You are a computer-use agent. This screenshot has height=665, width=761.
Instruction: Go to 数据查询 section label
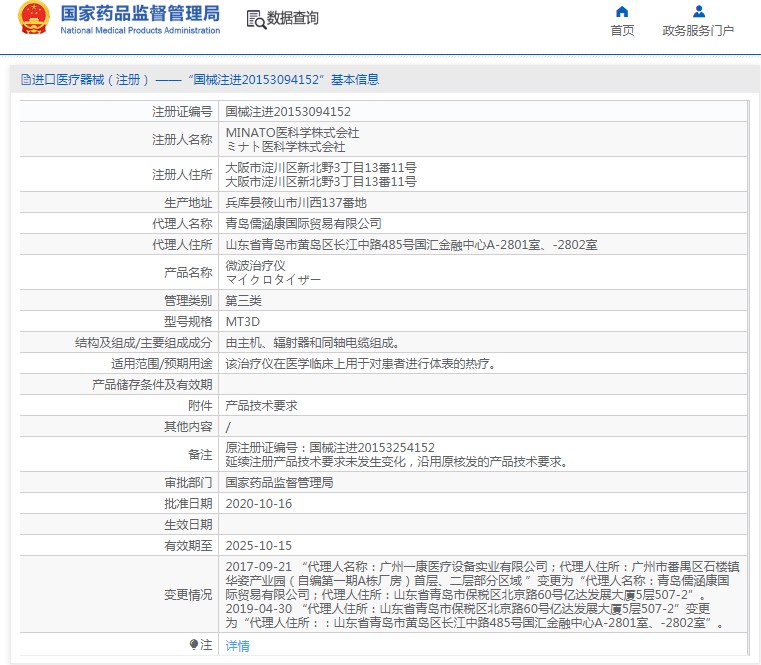[293, 19]
